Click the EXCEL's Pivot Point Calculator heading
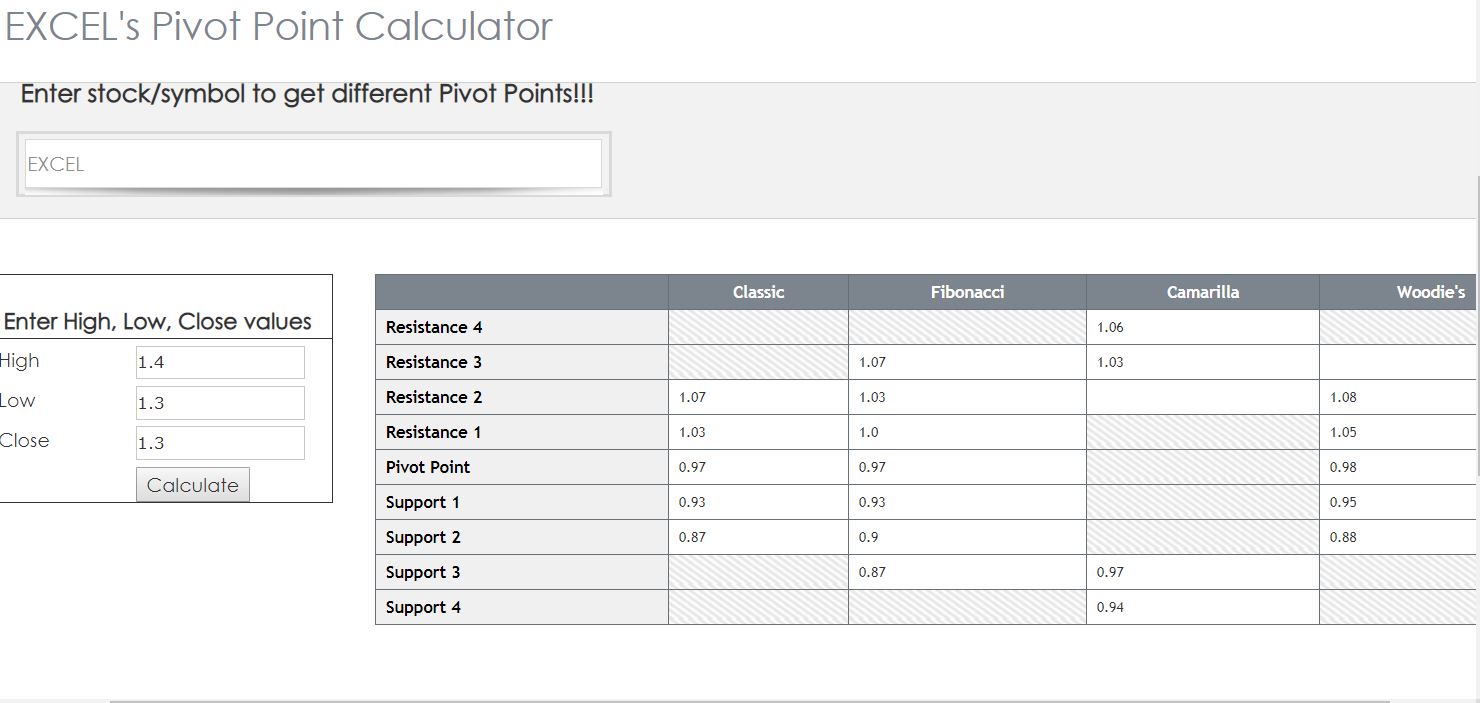This screenshot has width=1480, height=703. (x=279, y=26)
